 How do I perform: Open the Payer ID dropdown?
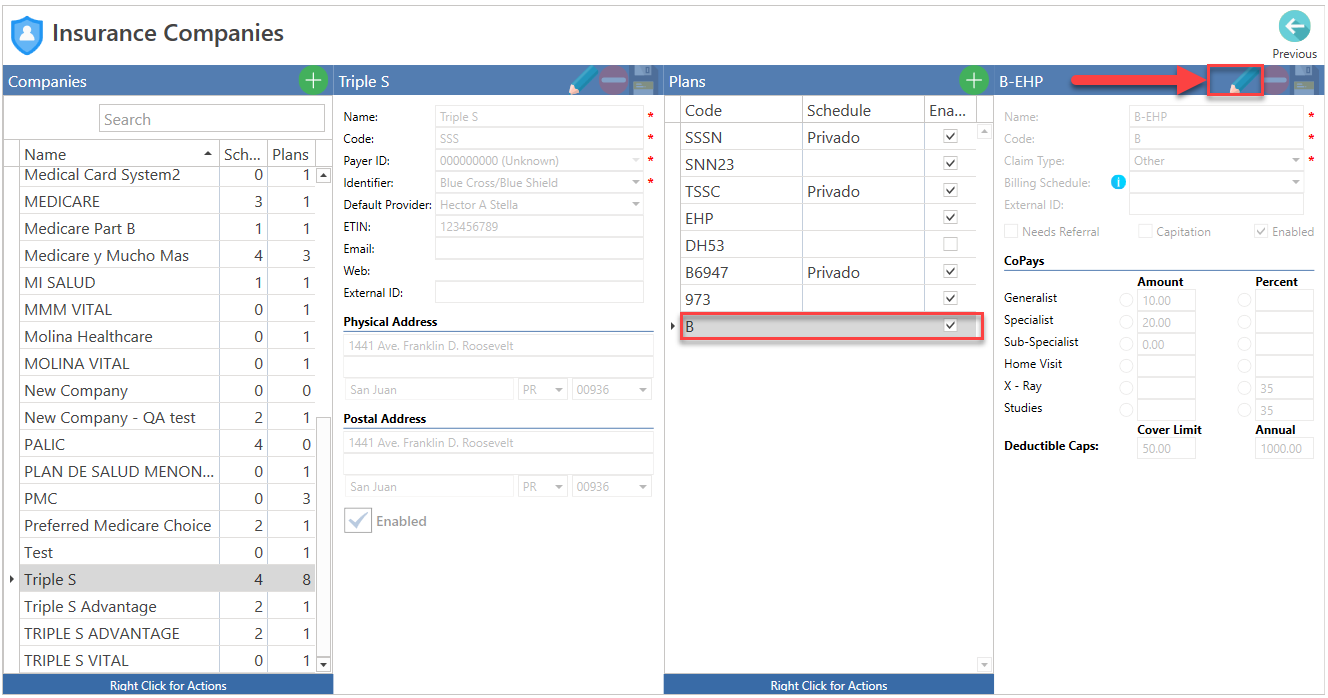(x=635, y=160)
